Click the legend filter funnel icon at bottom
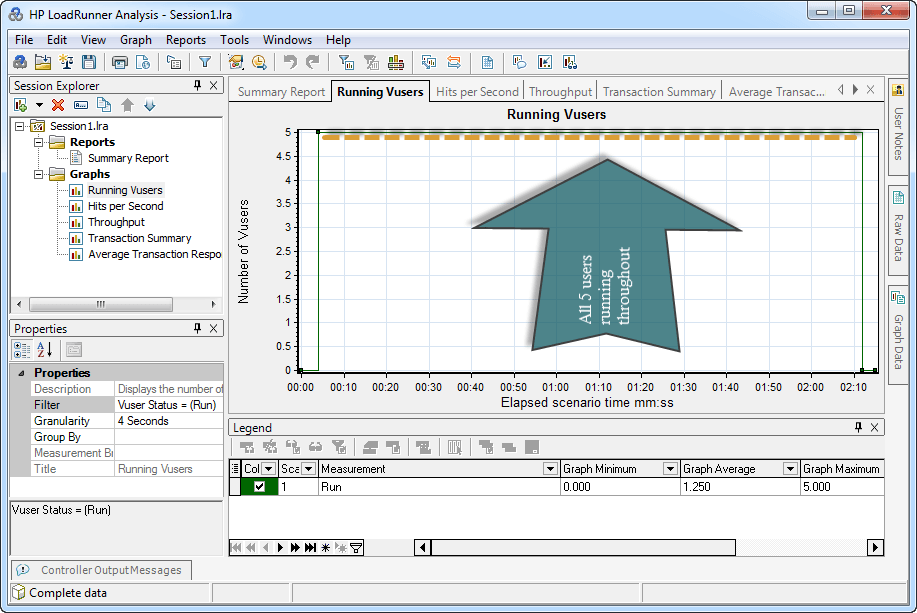Screen dimensions: 917x613 [x=356, y=547]
